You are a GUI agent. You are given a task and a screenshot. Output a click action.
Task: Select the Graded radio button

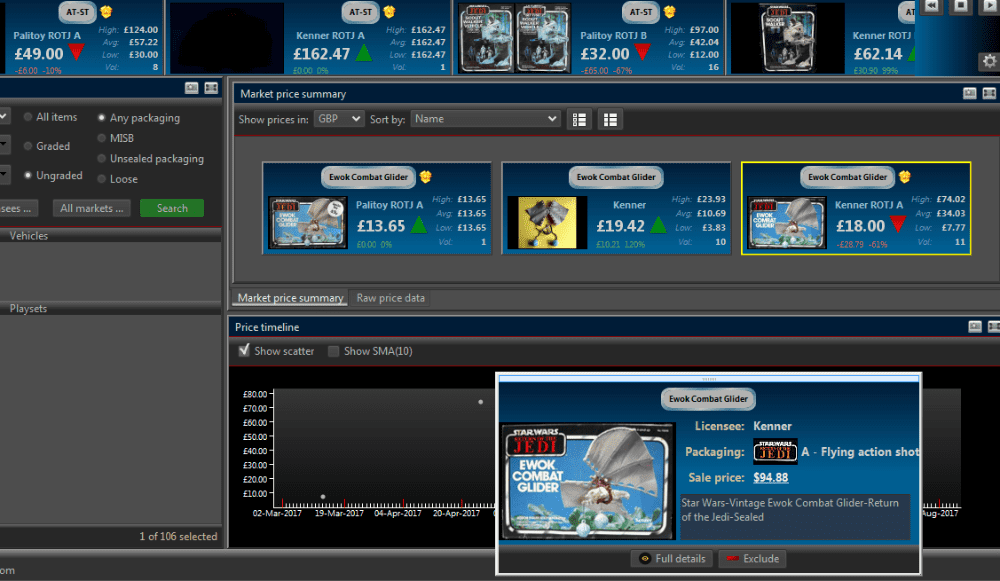click(28, 146)
